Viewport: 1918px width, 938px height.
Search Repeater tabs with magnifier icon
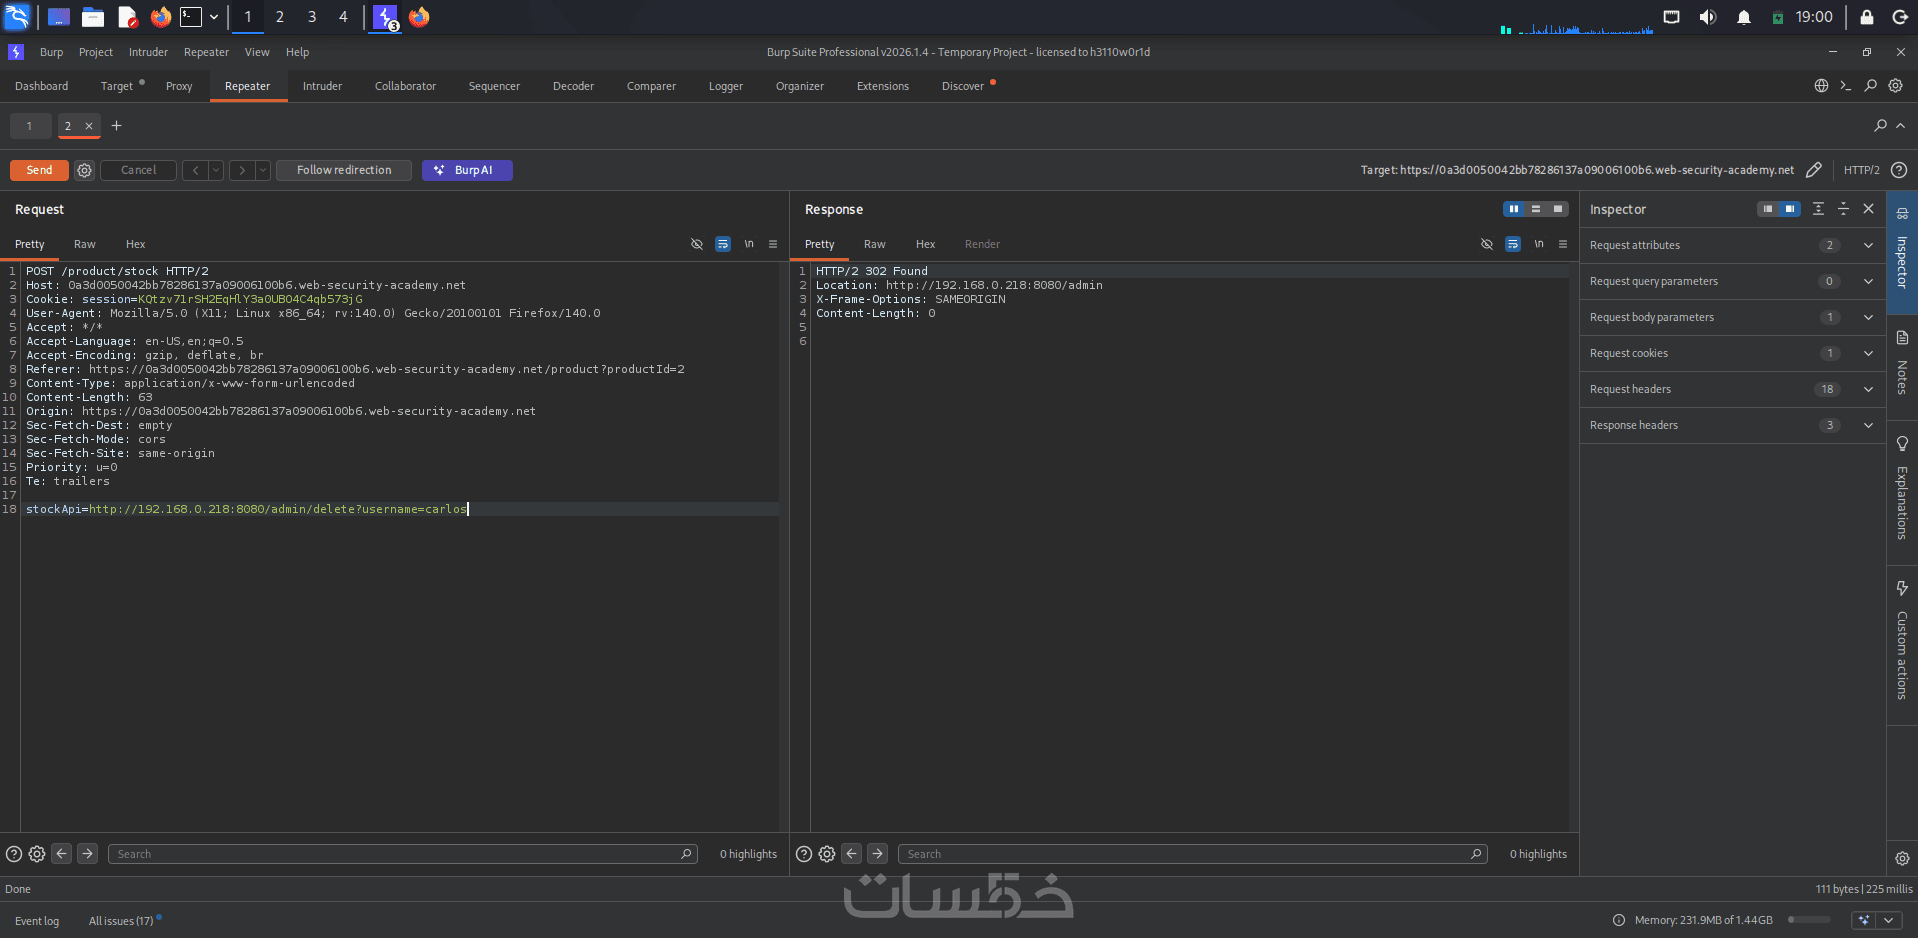[1880, 126]
